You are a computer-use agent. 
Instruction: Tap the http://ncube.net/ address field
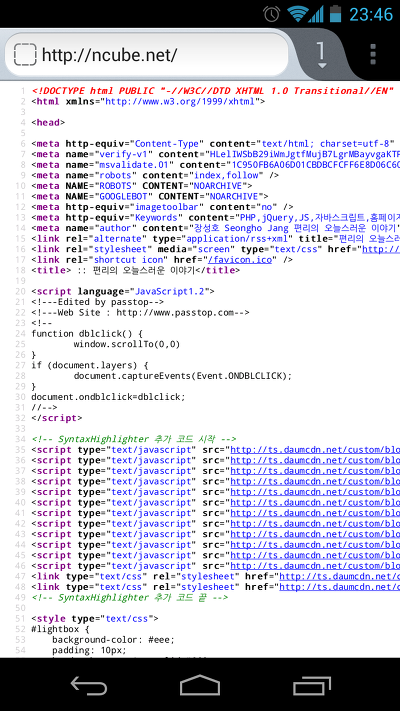pos(146,55)
